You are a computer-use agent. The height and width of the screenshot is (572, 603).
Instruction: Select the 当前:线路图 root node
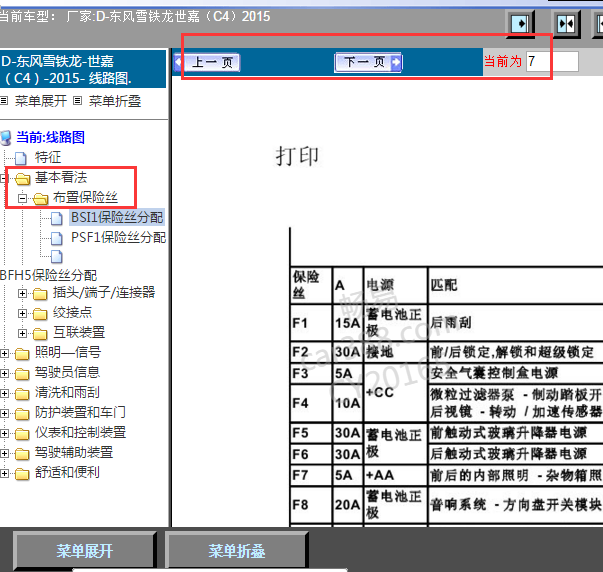tap(50, 137)
